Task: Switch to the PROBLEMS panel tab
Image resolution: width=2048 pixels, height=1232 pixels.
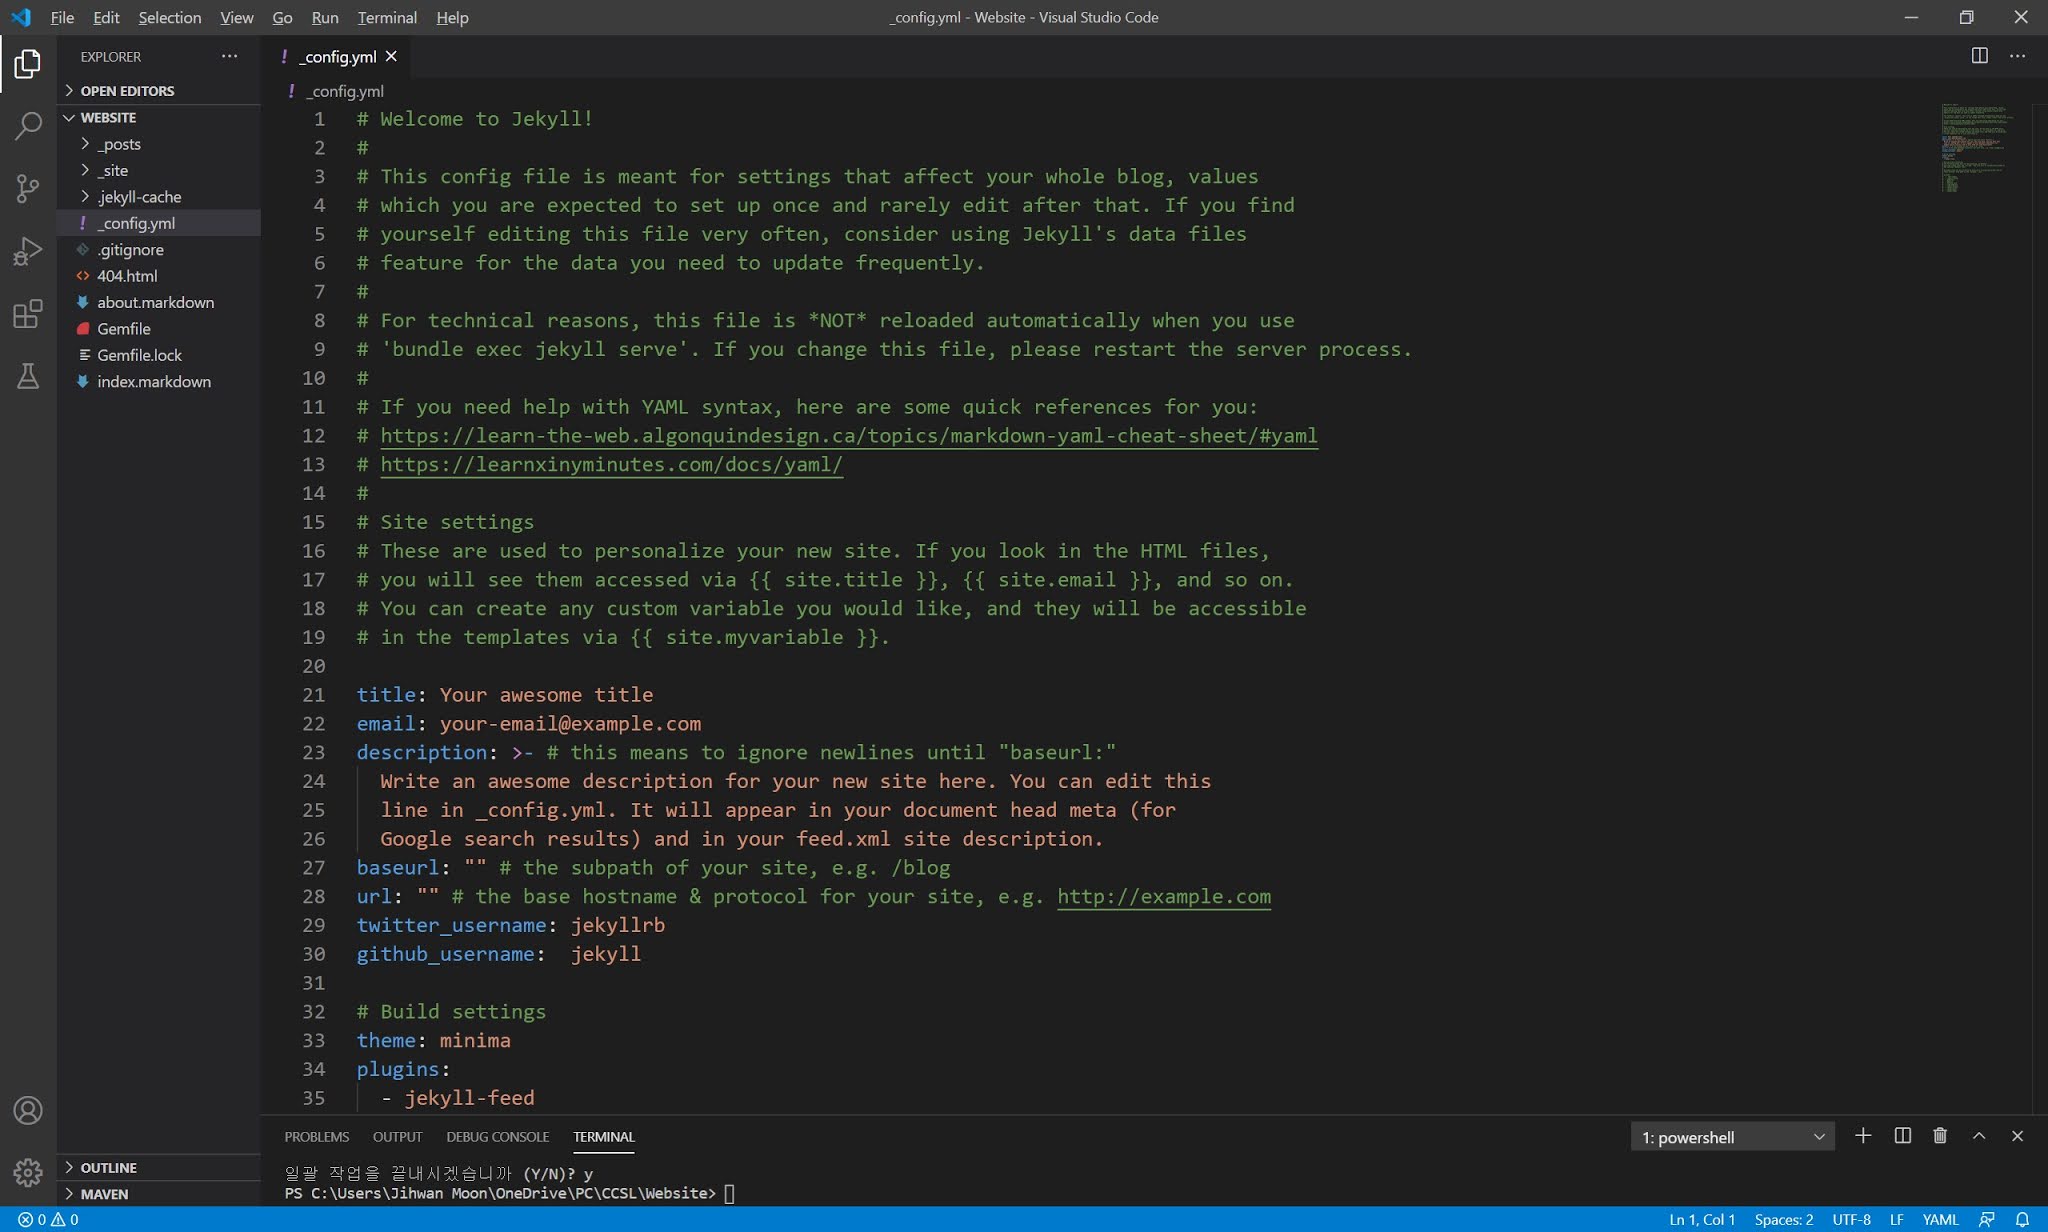Action: 316,1137
